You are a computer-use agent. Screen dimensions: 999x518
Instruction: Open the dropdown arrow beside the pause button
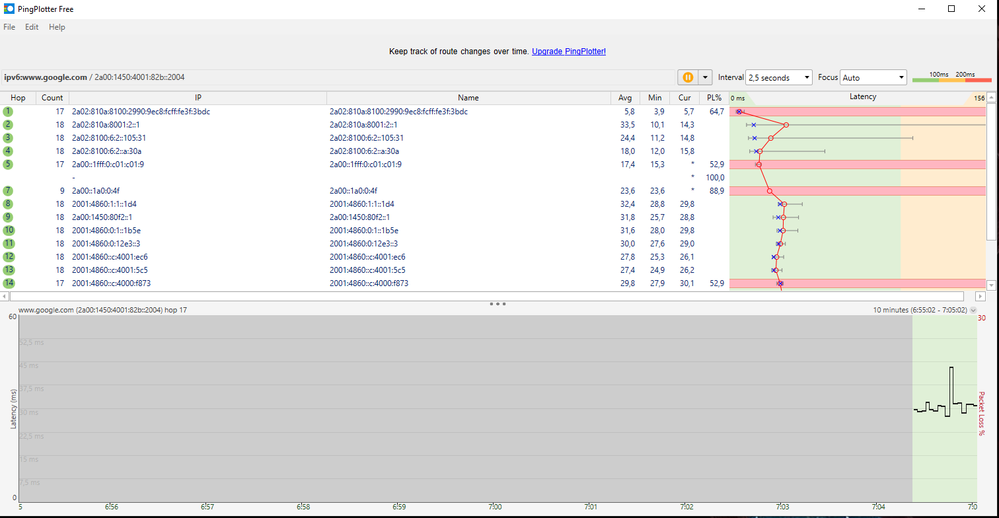point(705,77)
